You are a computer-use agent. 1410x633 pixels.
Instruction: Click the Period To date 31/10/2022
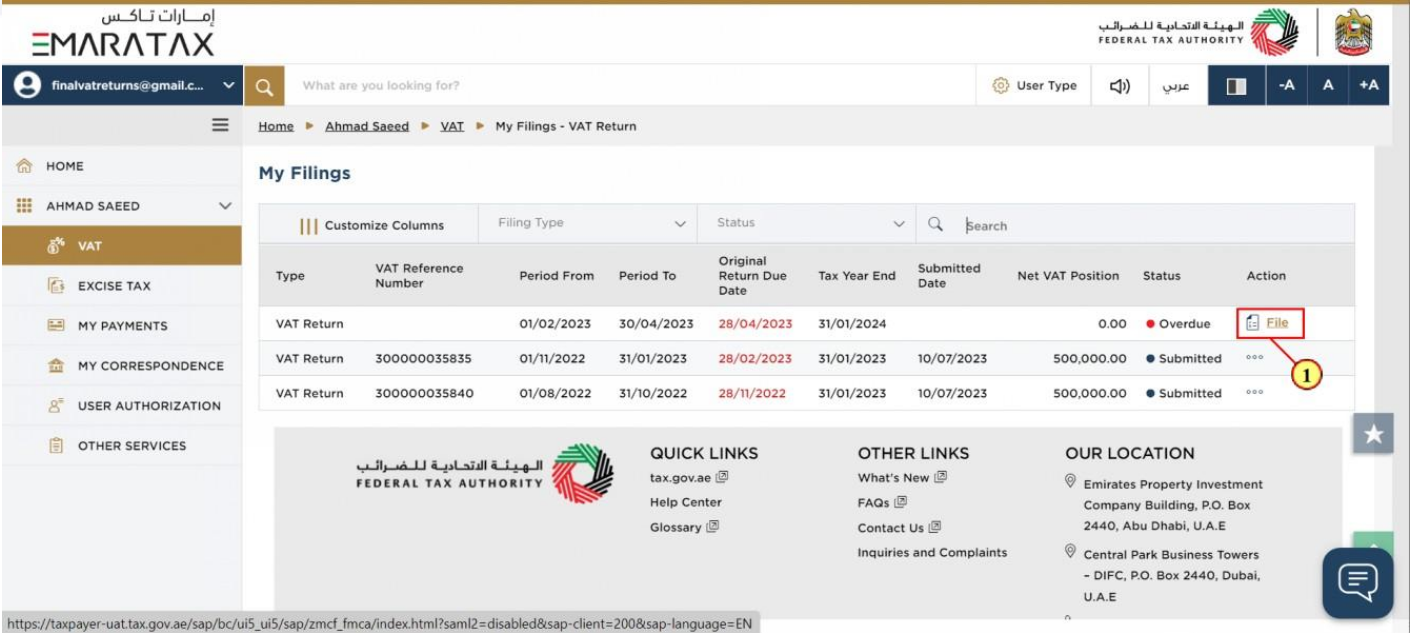pos(653,393)
